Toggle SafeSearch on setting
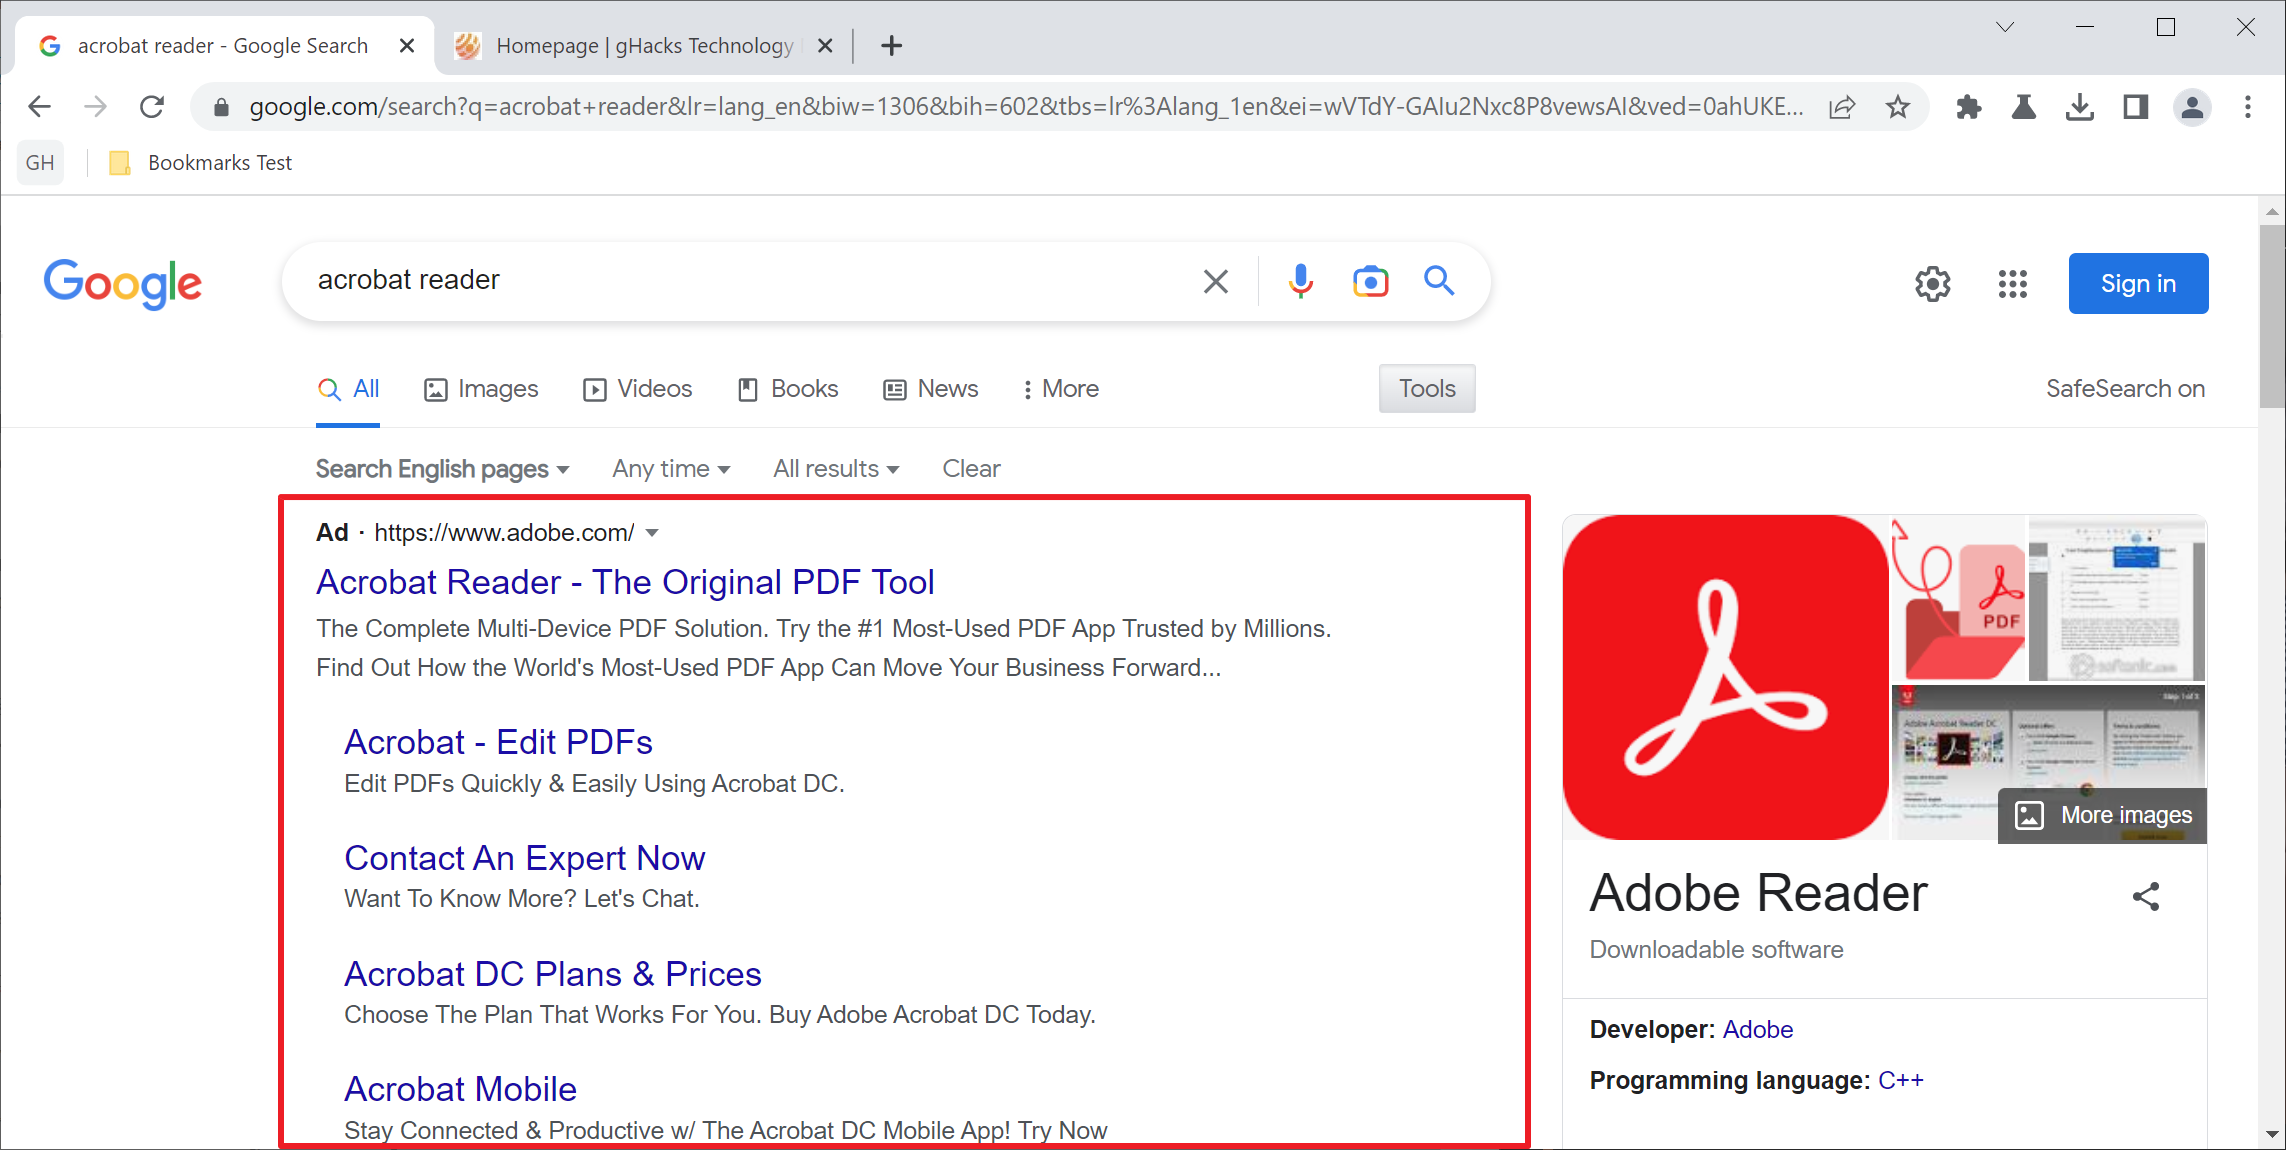Image resolution: width=2286 pixels, height=1150 pixels. click(2122, 390)
